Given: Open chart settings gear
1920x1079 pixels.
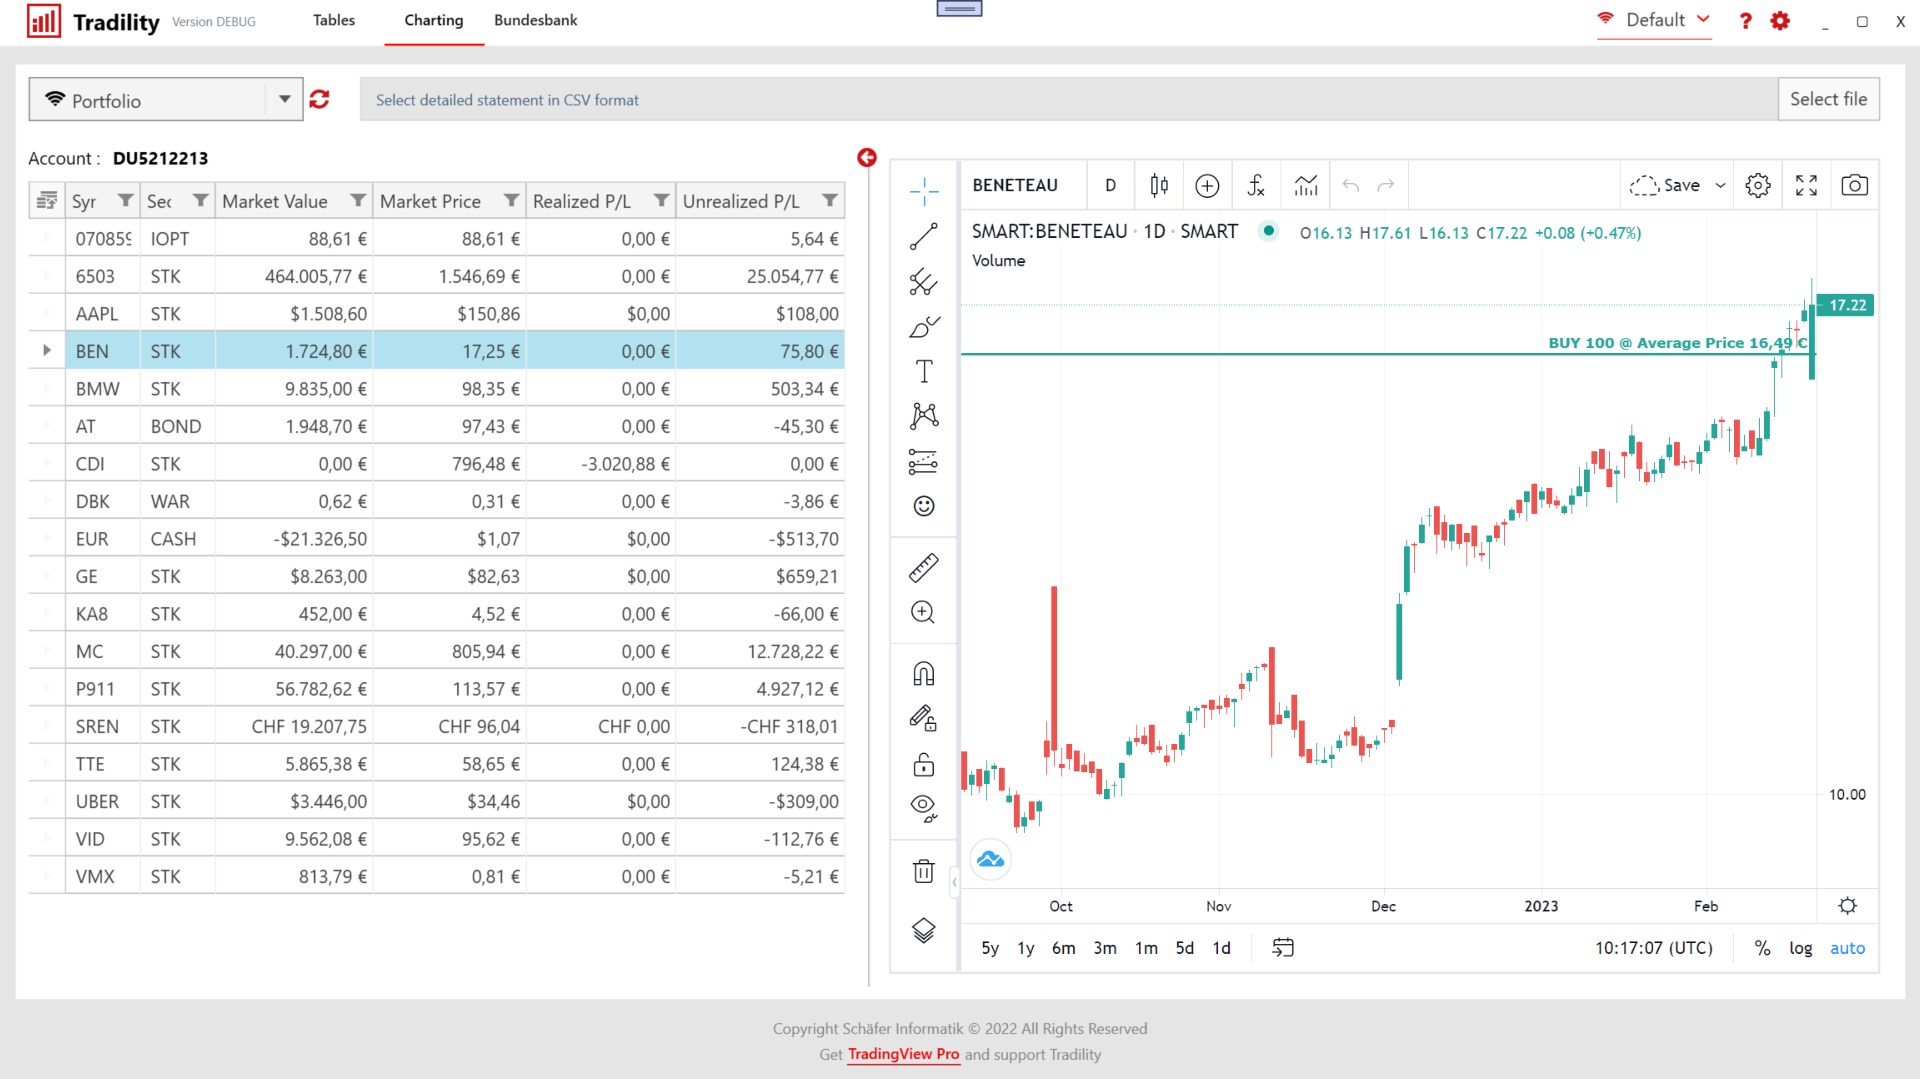Looking at the screenshot, I should coord(1758,185).
